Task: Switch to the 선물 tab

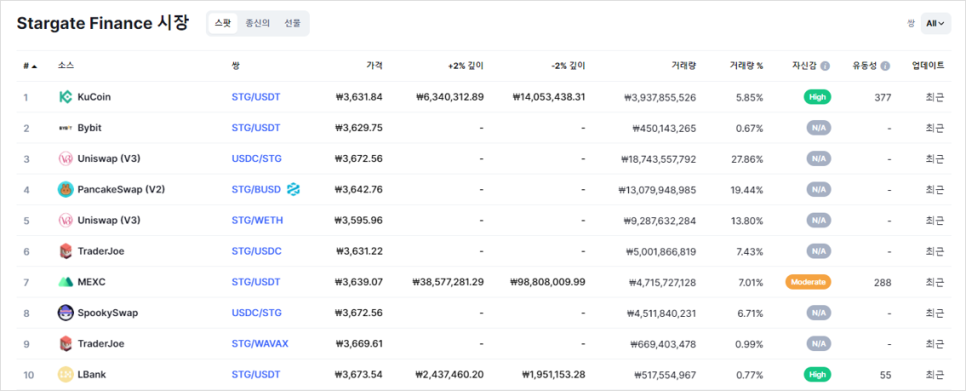Action: pyautogui.click(x=293, y=23)
